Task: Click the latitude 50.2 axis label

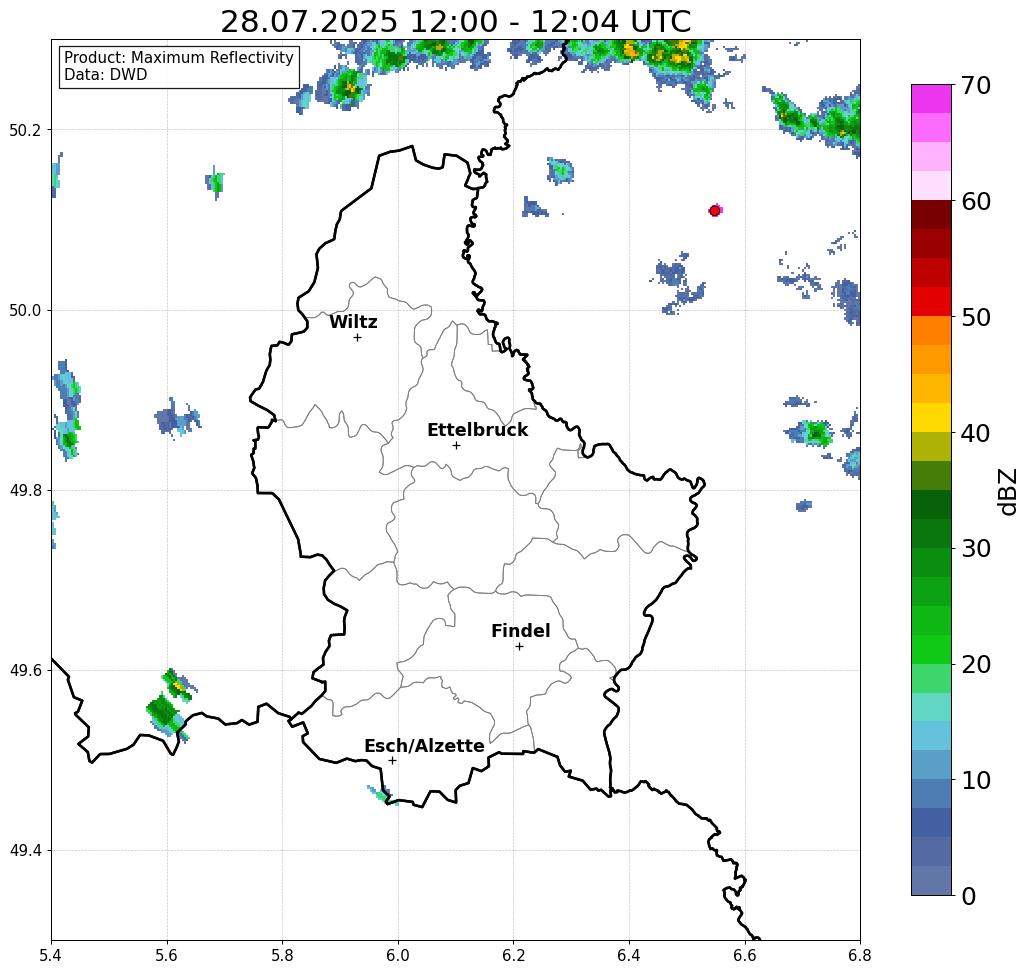Action: pyautogui.click(x=25, y=130)
